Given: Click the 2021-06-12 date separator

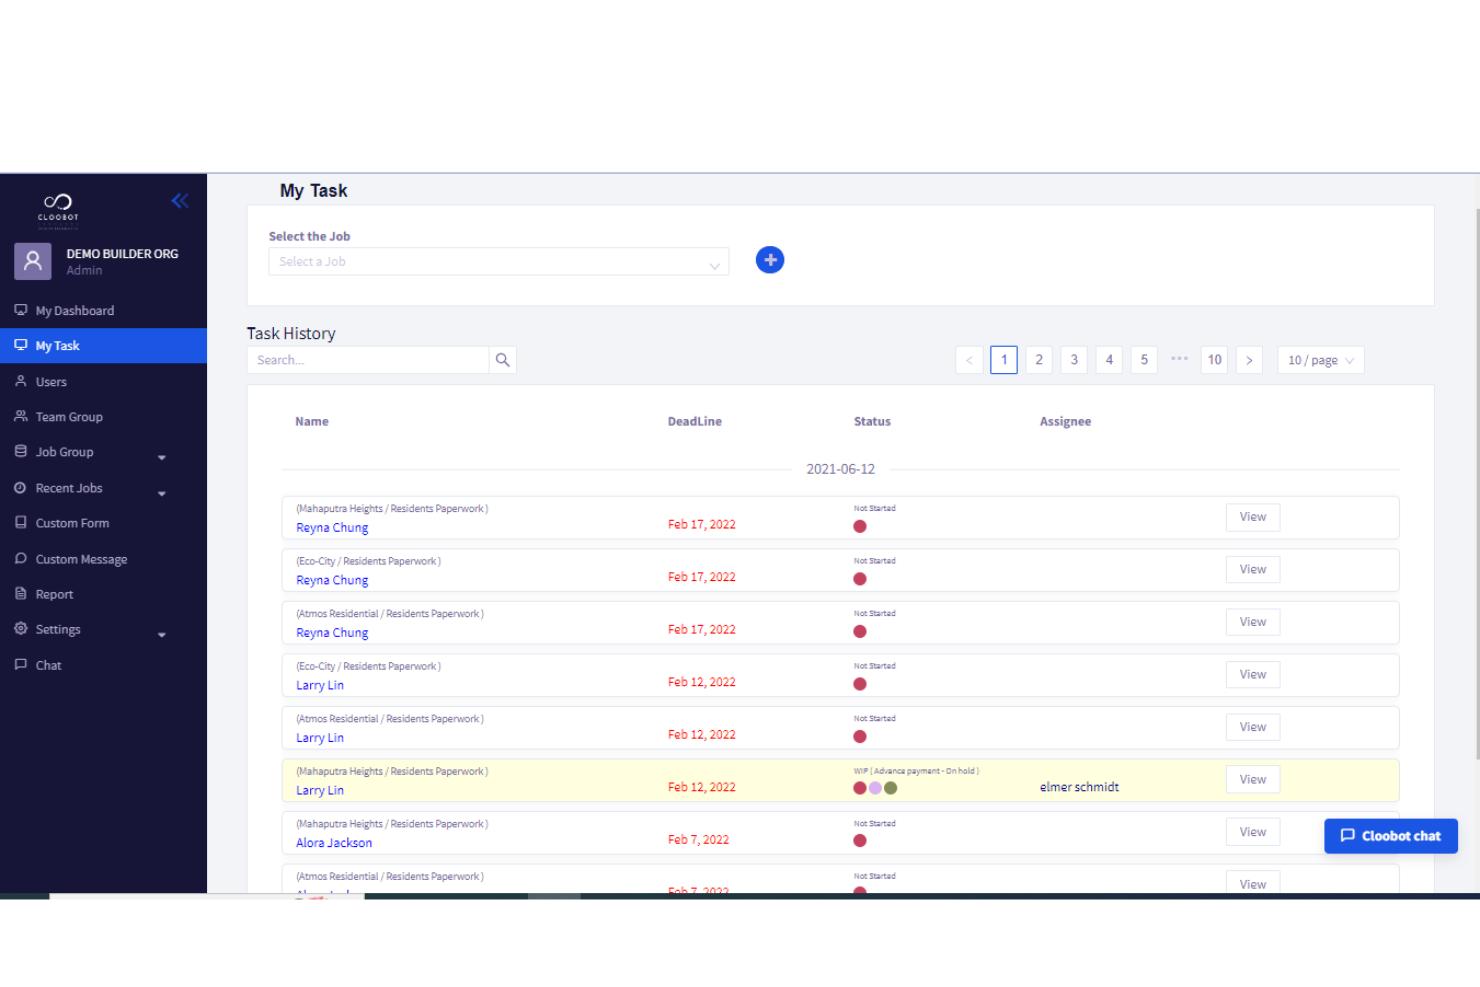Looking at the screenshot, I should pyautogui.click(x=841, y=469).
